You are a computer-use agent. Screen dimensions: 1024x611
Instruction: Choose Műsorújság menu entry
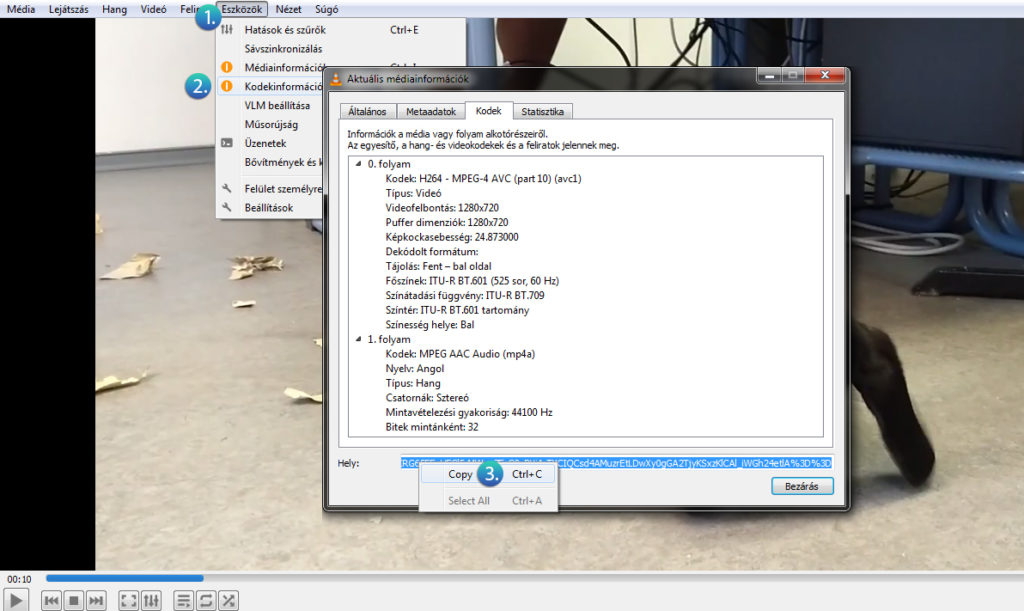[x=271, y=124]
